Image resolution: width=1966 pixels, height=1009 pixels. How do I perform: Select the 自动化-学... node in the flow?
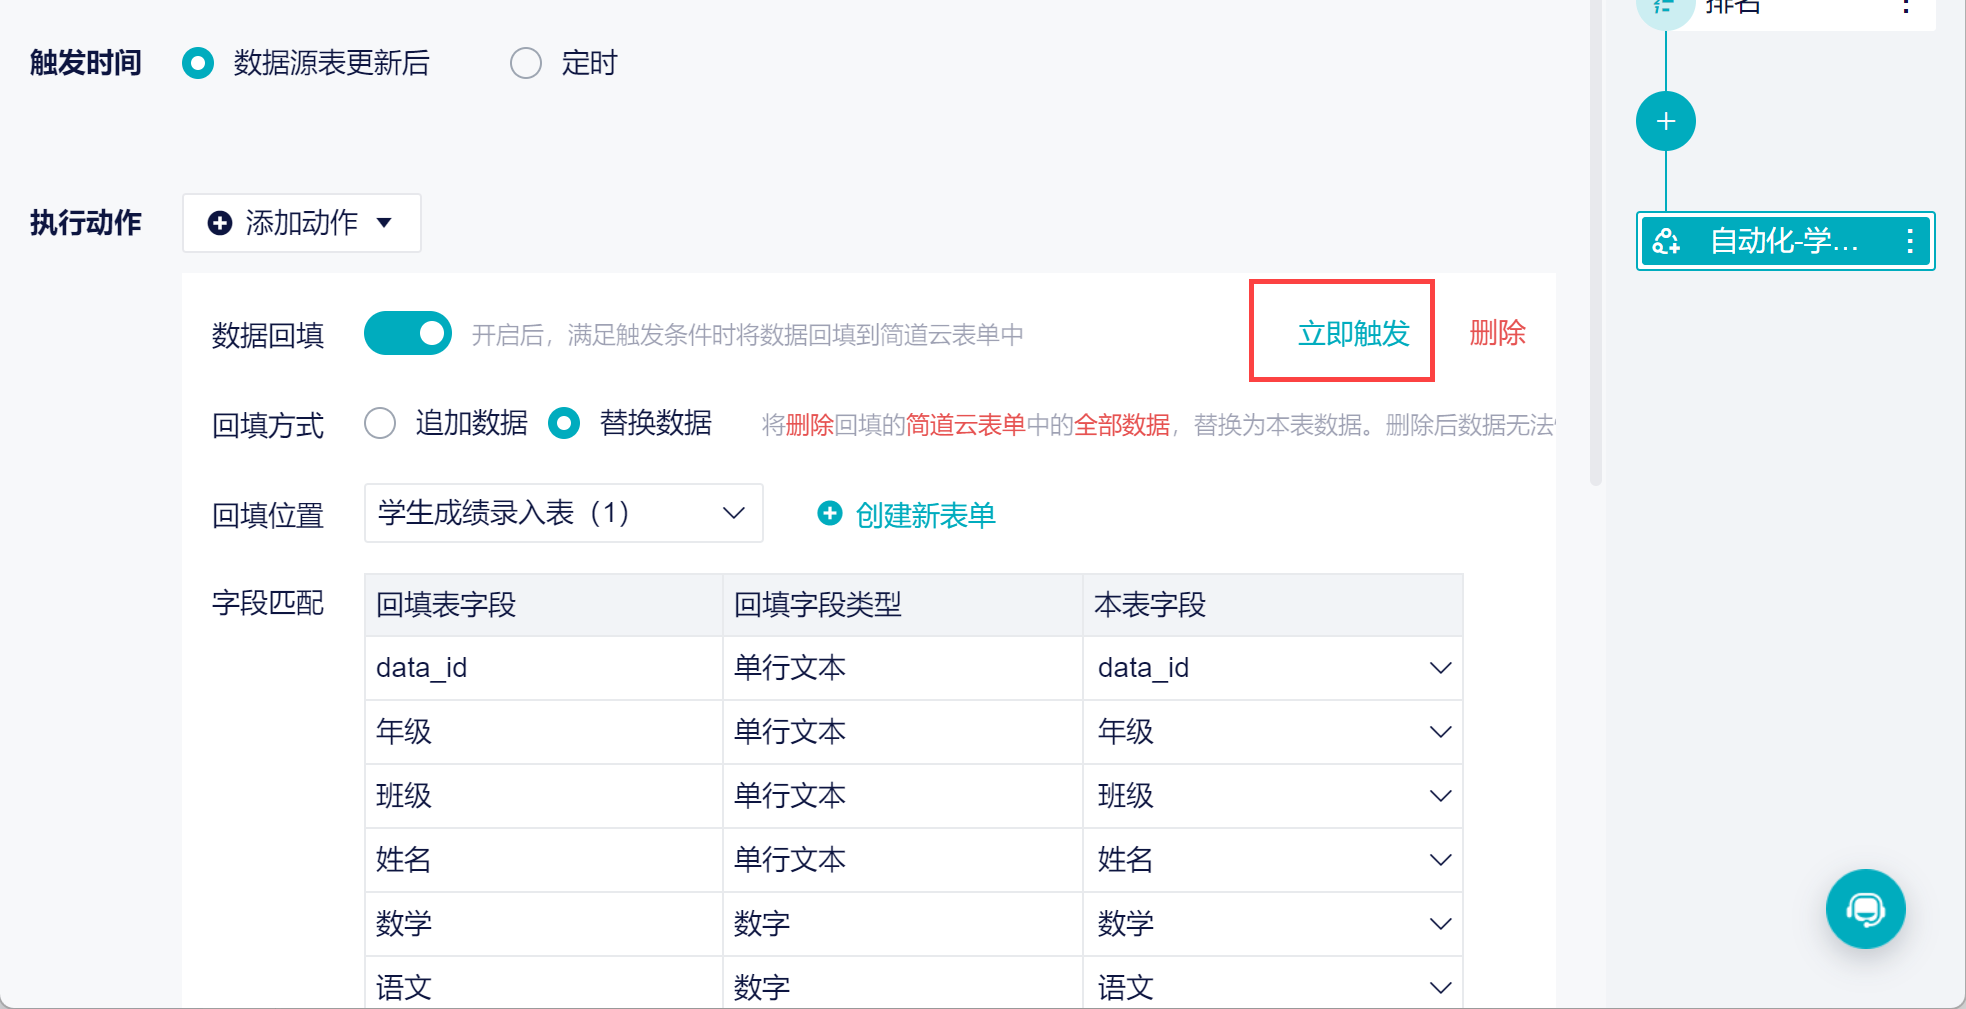point(1785,241)
